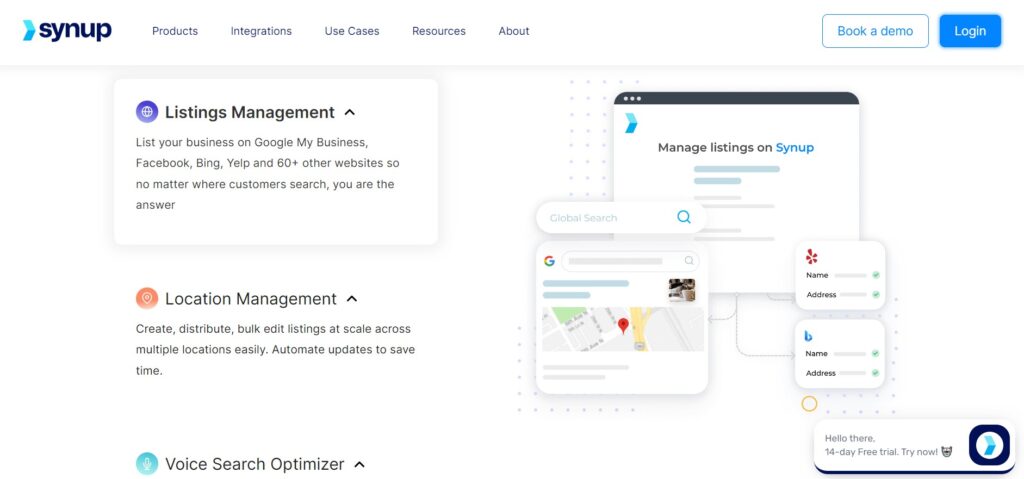
Task: Click the Listings Management globe icon
Action: [x=147, y=112]
